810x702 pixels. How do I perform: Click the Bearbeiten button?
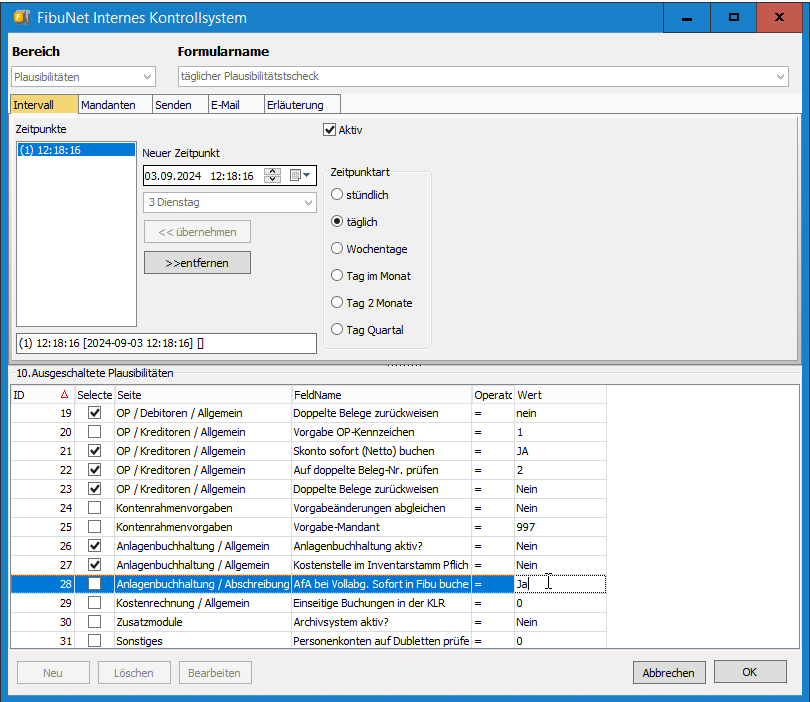(215, 673)
